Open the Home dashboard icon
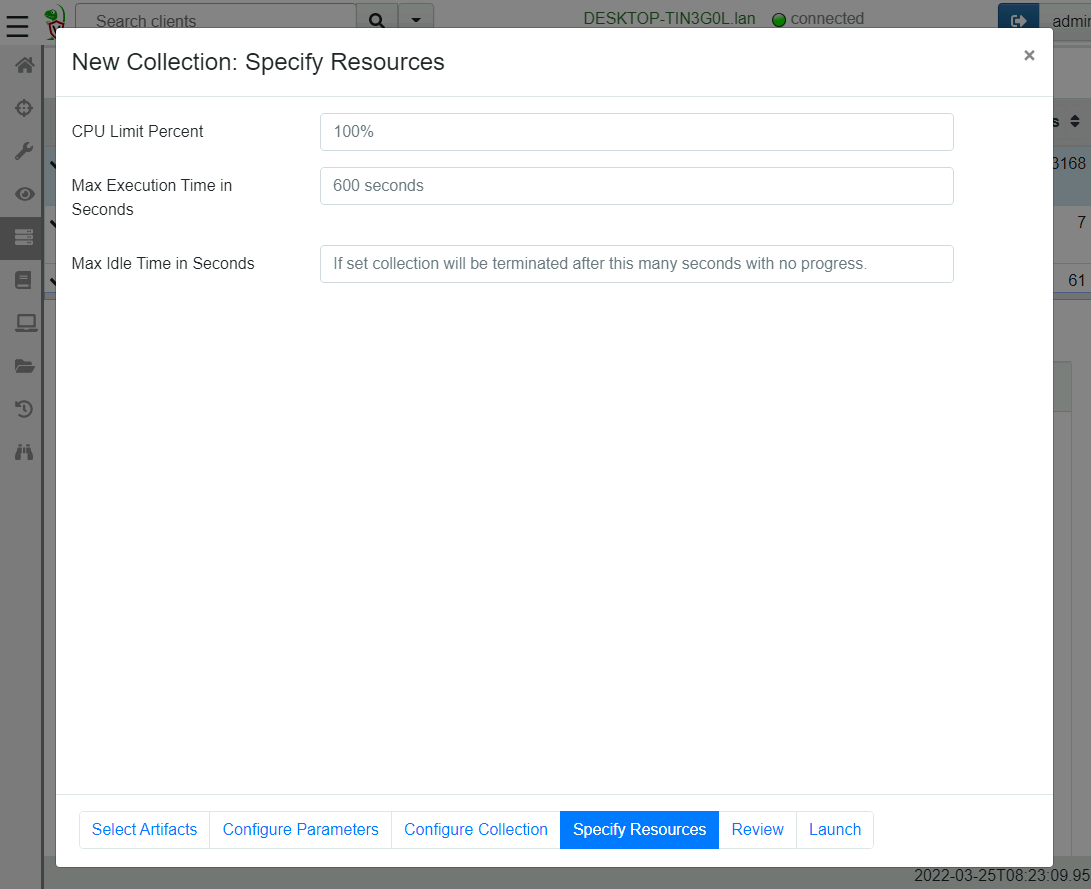 (22, 64)
